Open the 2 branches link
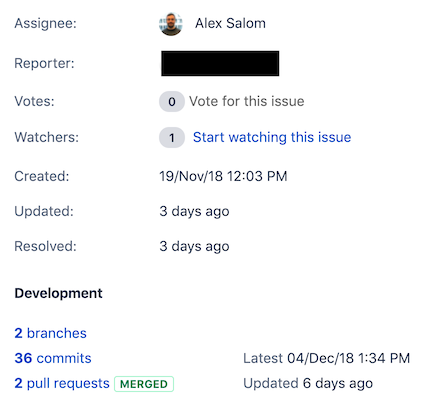The width and height of the screenshot is (425, 403). pyautogui.click(x=50, y=333)
